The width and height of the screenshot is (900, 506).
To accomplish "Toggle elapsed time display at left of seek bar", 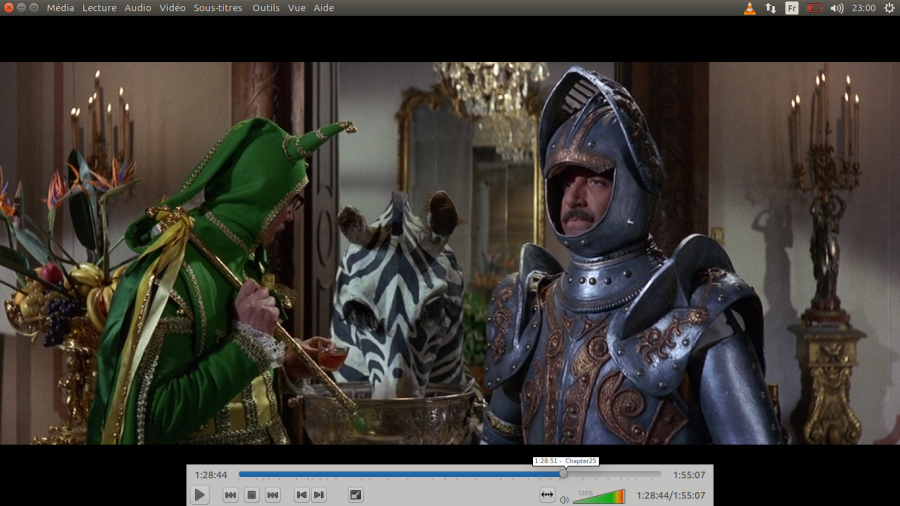I will coord(211,475).
